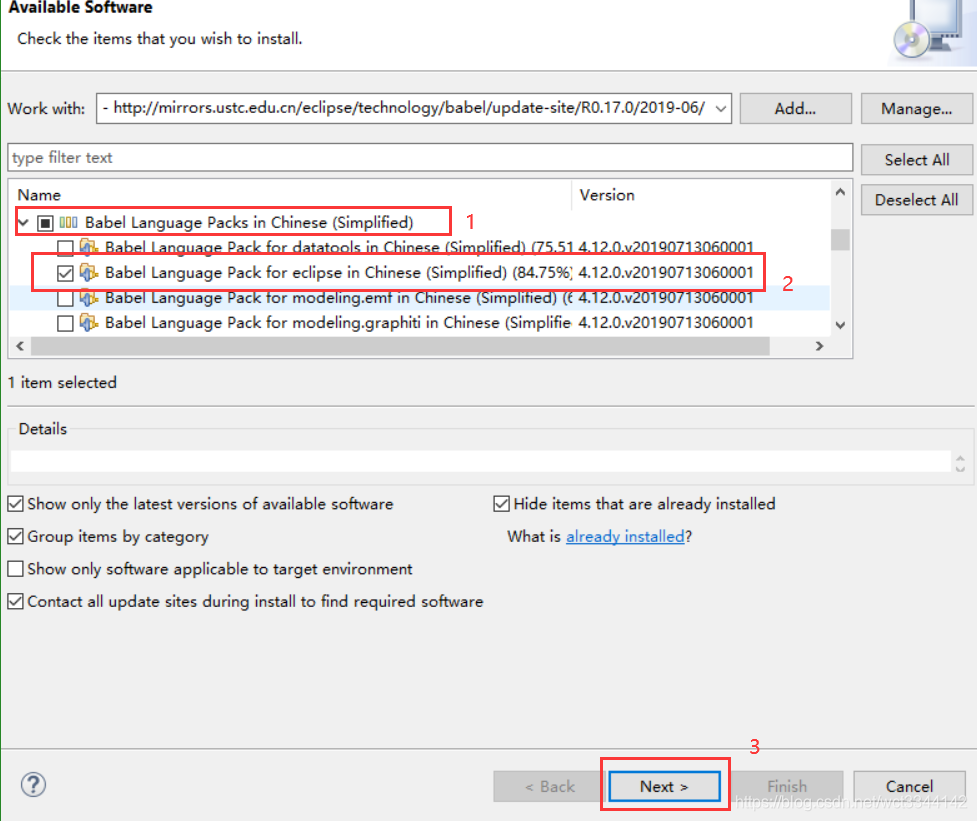Select the Babel Language Packs in Chinese row
Screen dimensions: 977x821
coord(249,222)
